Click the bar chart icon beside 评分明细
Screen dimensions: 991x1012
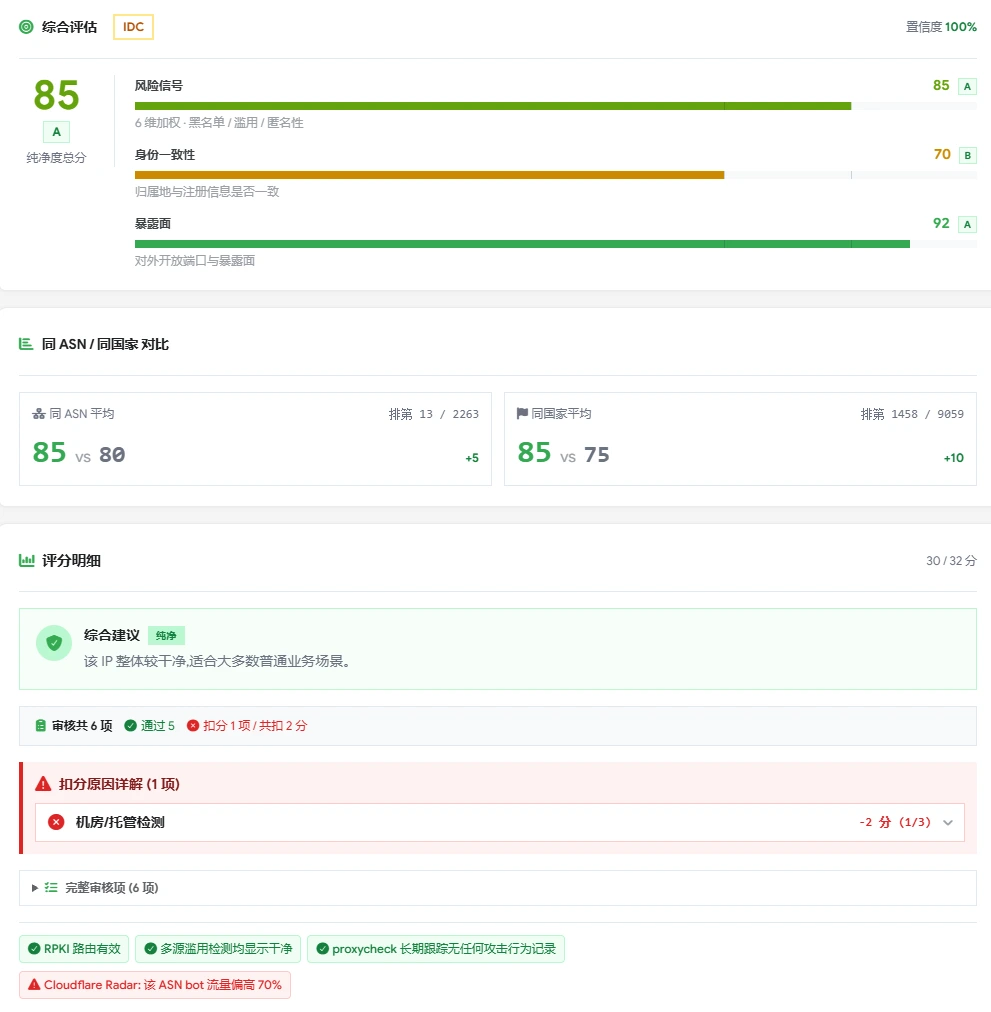point(26,560)
